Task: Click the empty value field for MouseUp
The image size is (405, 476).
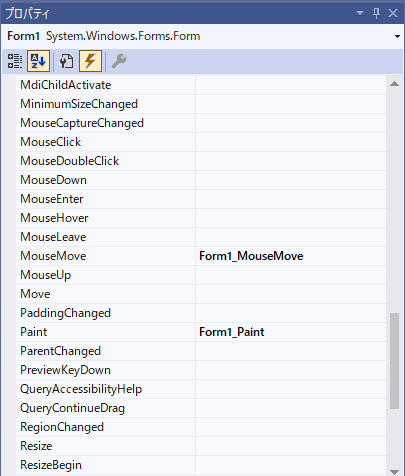Action: coord(291,275)
